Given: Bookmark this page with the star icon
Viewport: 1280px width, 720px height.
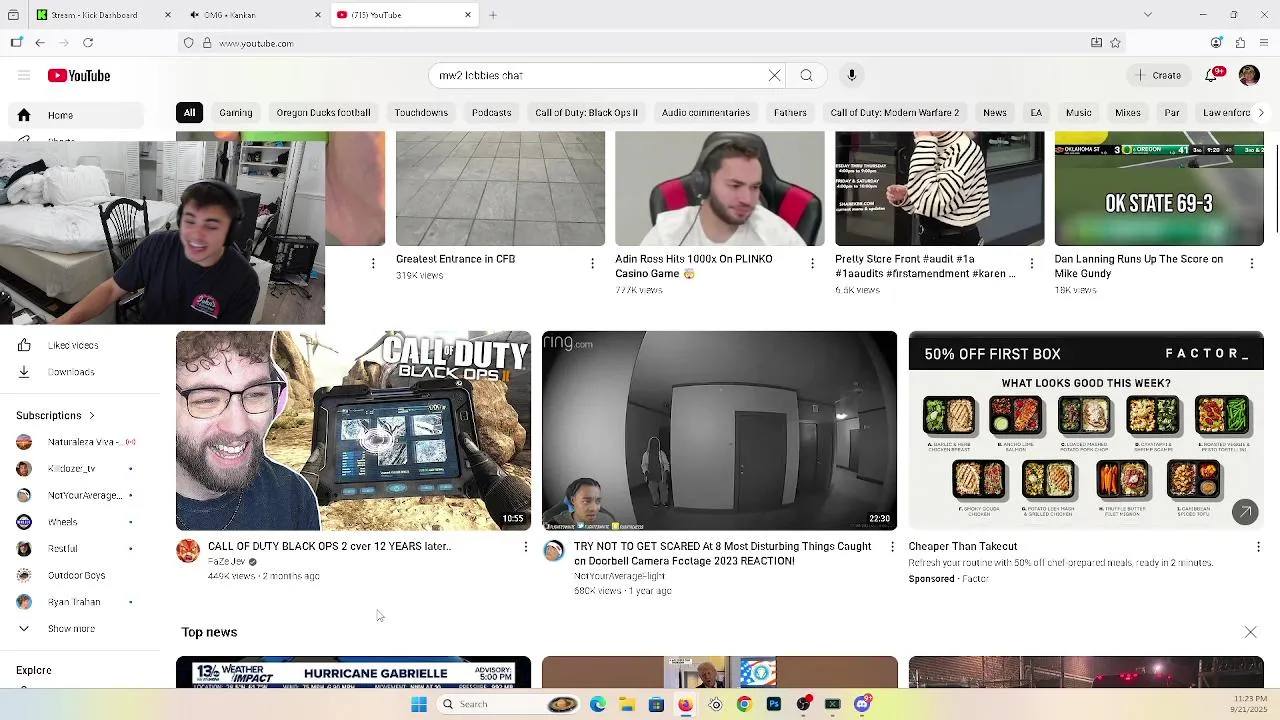Looking at the screenshot, I should coord(1115,43).
